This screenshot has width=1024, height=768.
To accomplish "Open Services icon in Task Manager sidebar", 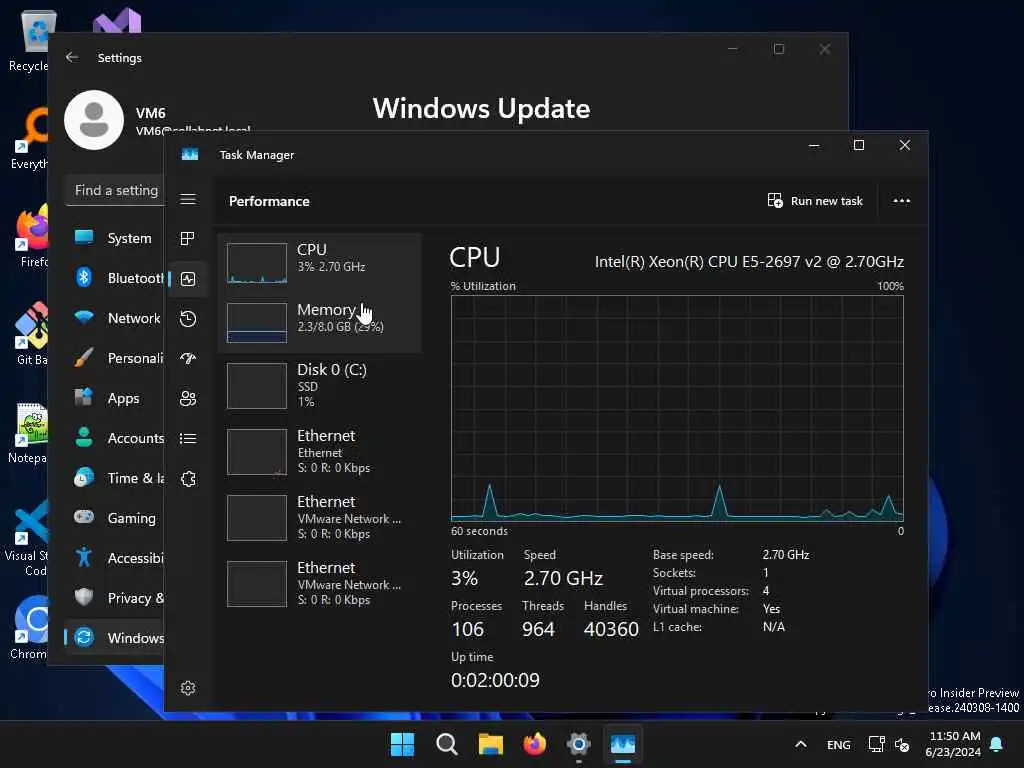I will click(x=188, y=479).
